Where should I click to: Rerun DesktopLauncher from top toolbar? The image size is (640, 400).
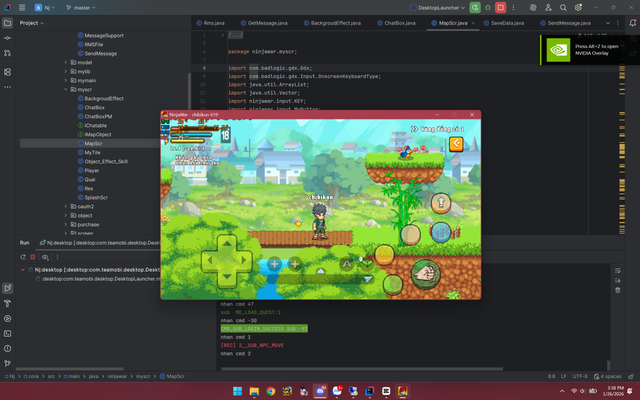pos(475,7)
